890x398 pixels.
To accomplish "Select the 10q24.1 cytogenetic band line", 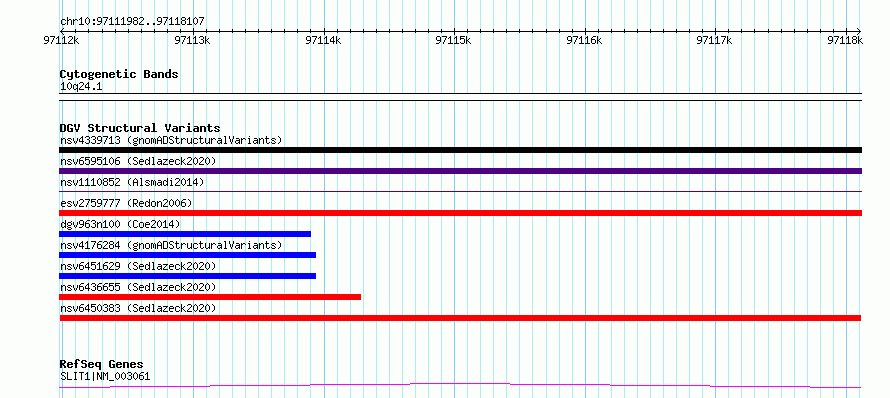I will coord(460,97).
